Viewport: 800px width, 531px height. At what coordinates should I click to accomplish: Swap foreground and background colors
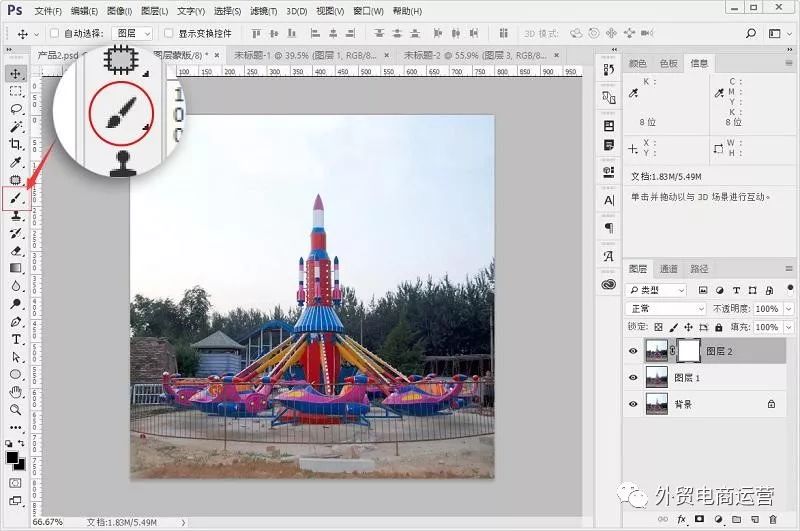click(x=21, y=443)
